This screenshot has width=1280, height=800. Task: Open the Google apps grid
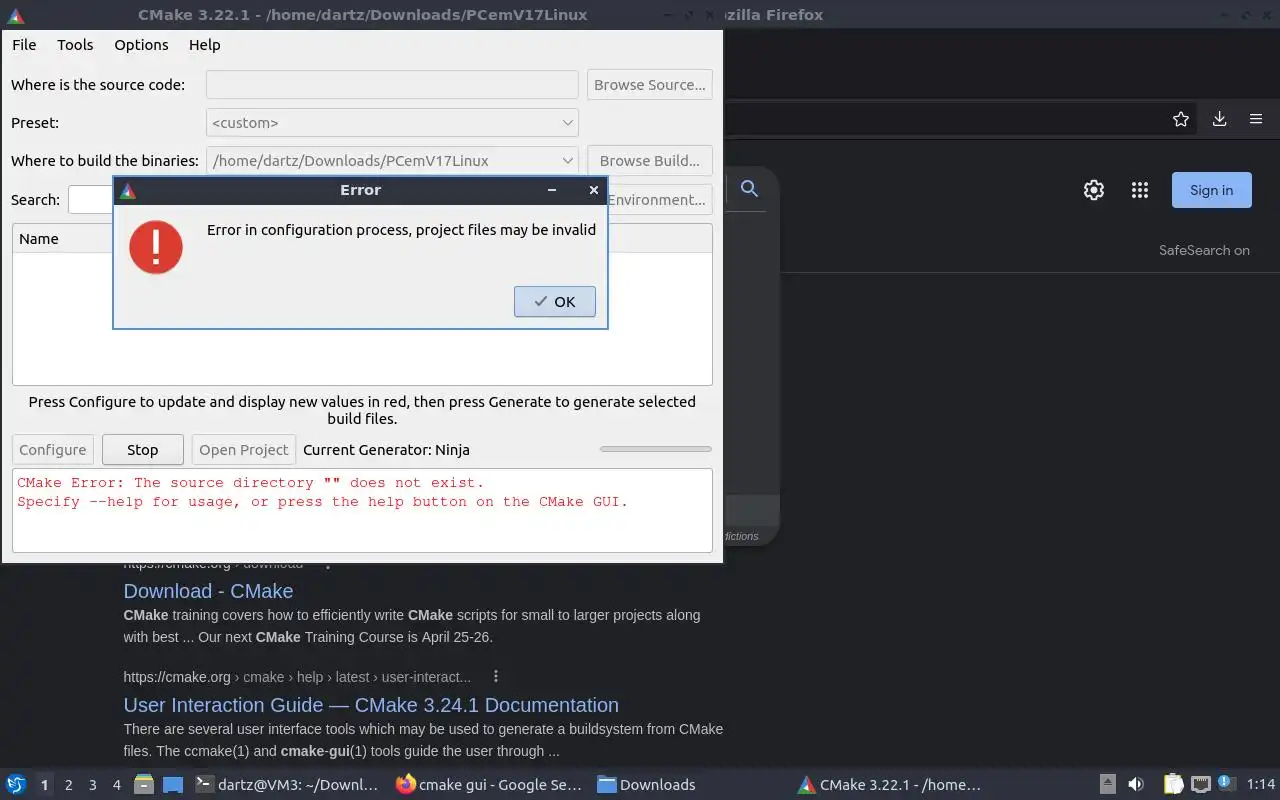[x=1140, y=190]
